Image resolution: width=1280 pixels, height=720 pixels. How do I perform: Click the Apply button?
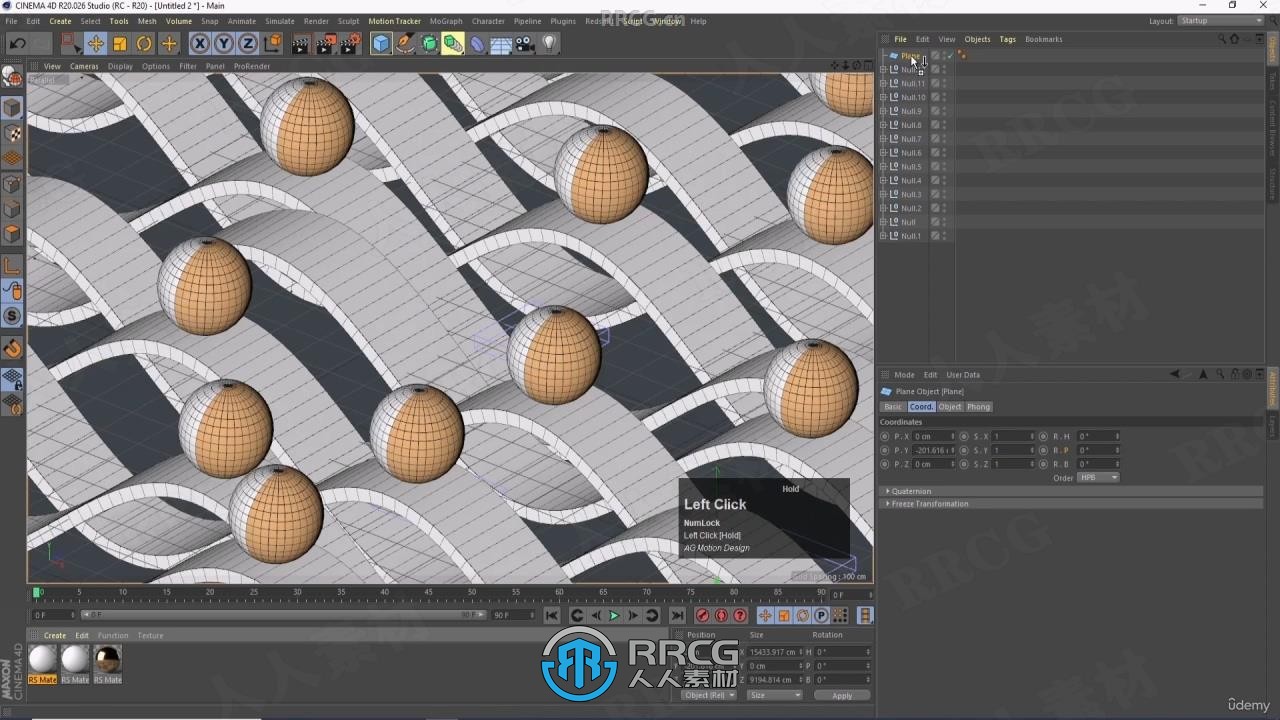[842, 696]
